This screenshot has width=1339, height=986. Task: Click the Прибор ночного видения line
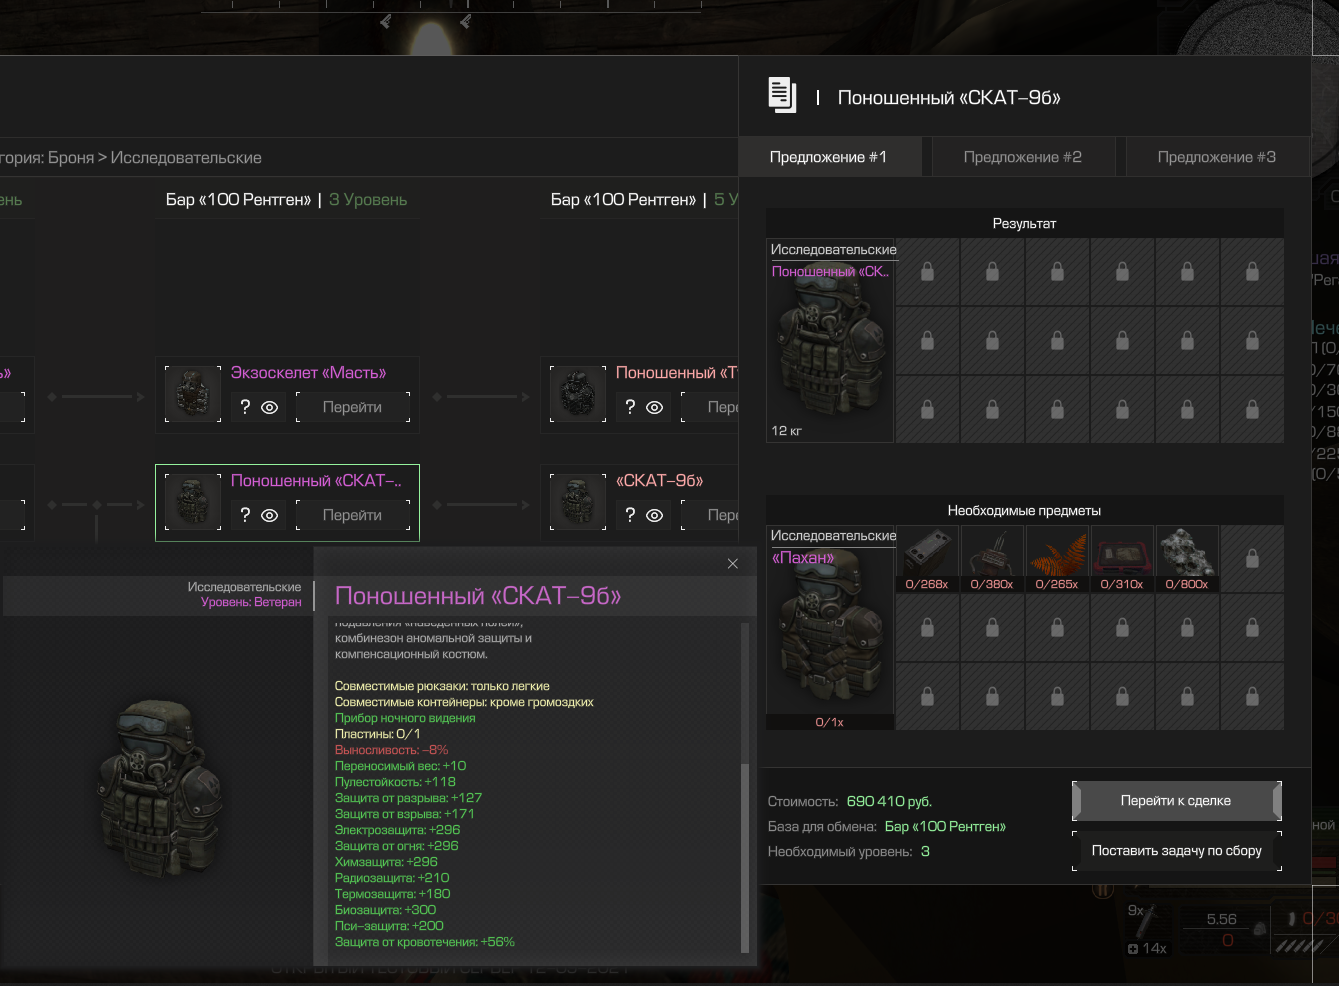(405, 718)
